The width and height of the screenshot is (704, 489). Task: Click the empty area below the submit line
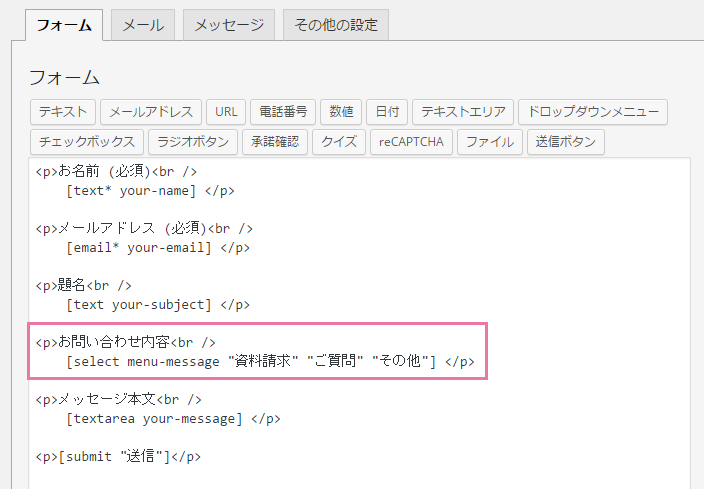(359, 478)
